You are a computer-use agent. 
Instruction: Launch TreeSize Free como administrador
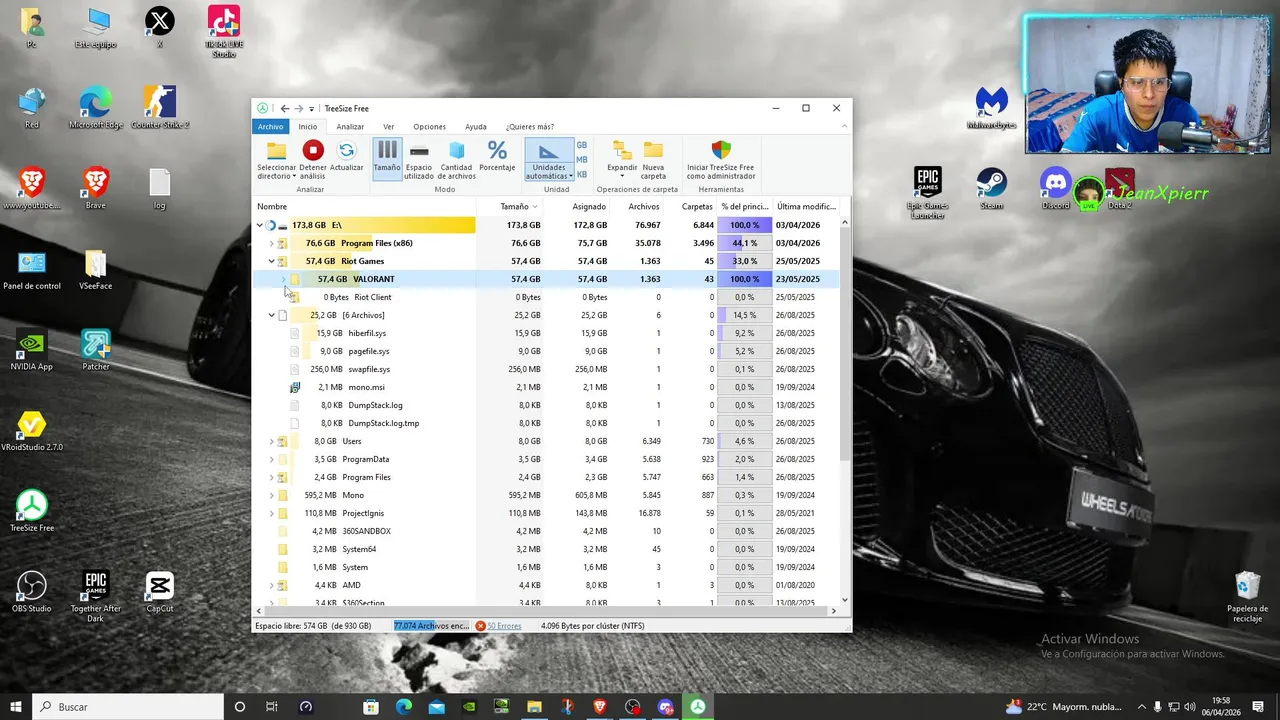[720, 159]
